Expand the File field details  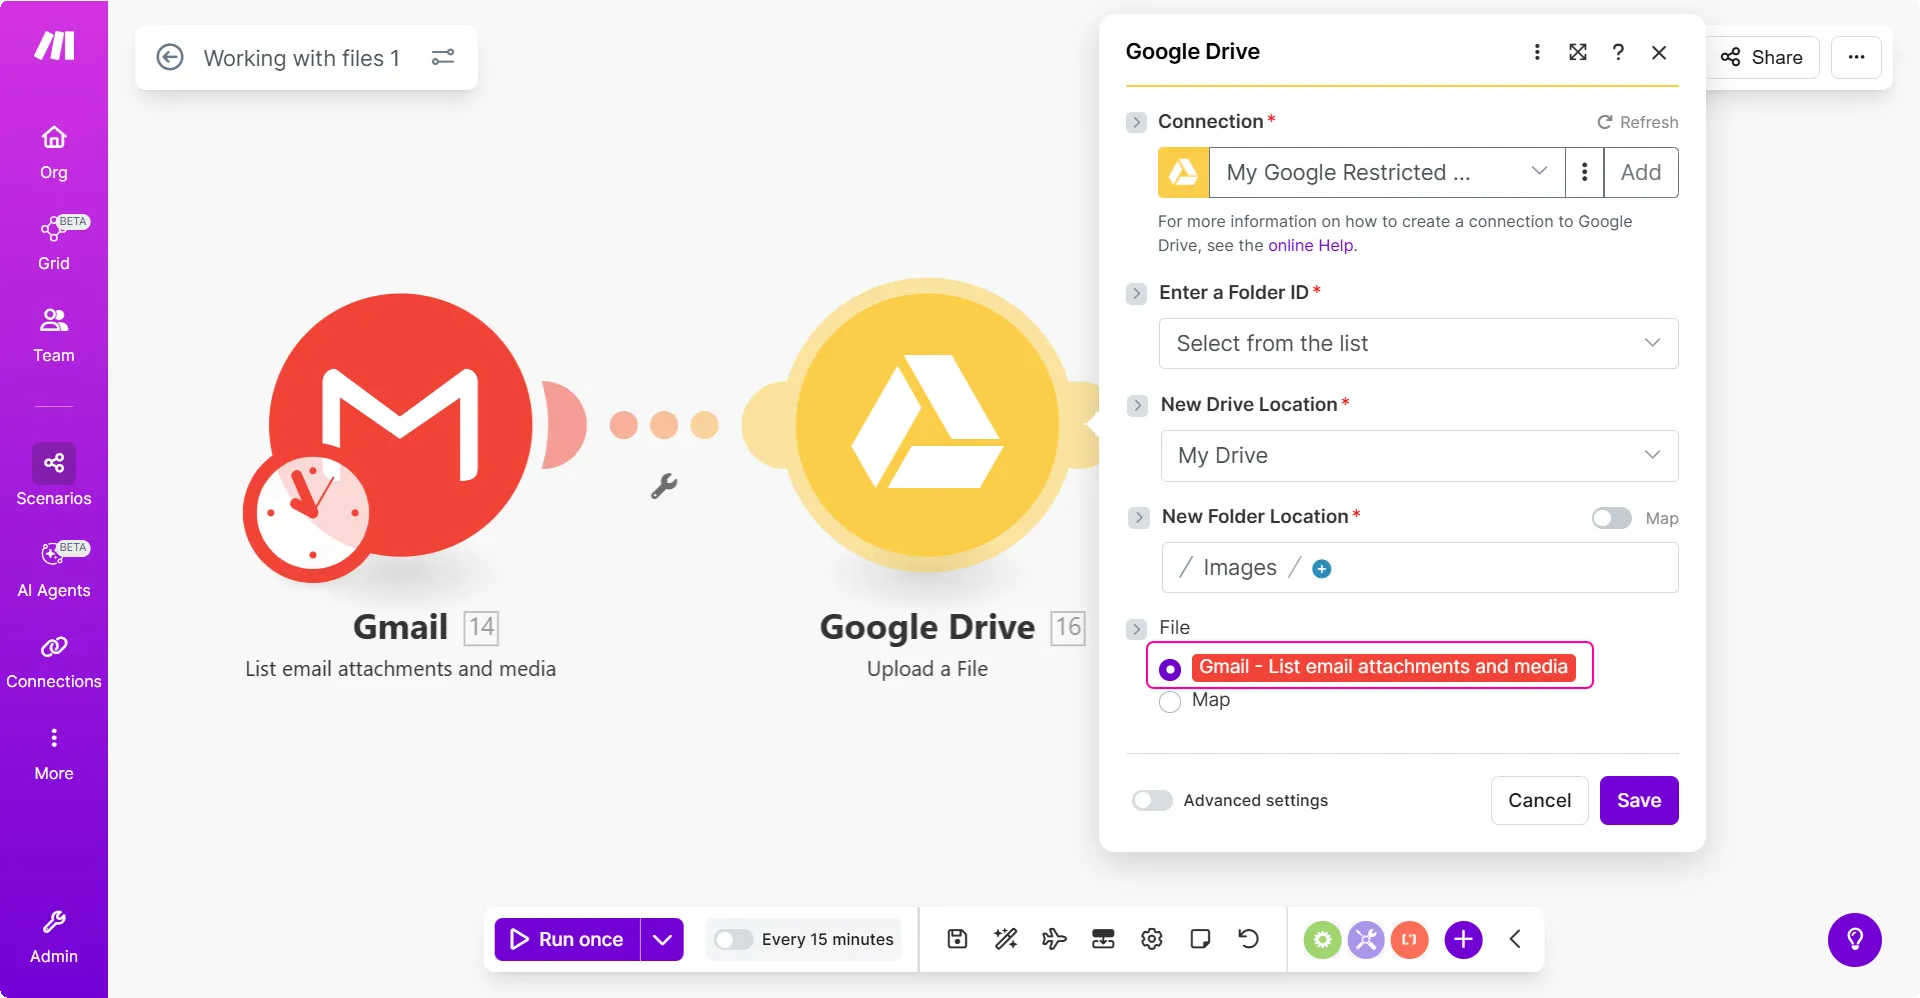point(1136,629)
